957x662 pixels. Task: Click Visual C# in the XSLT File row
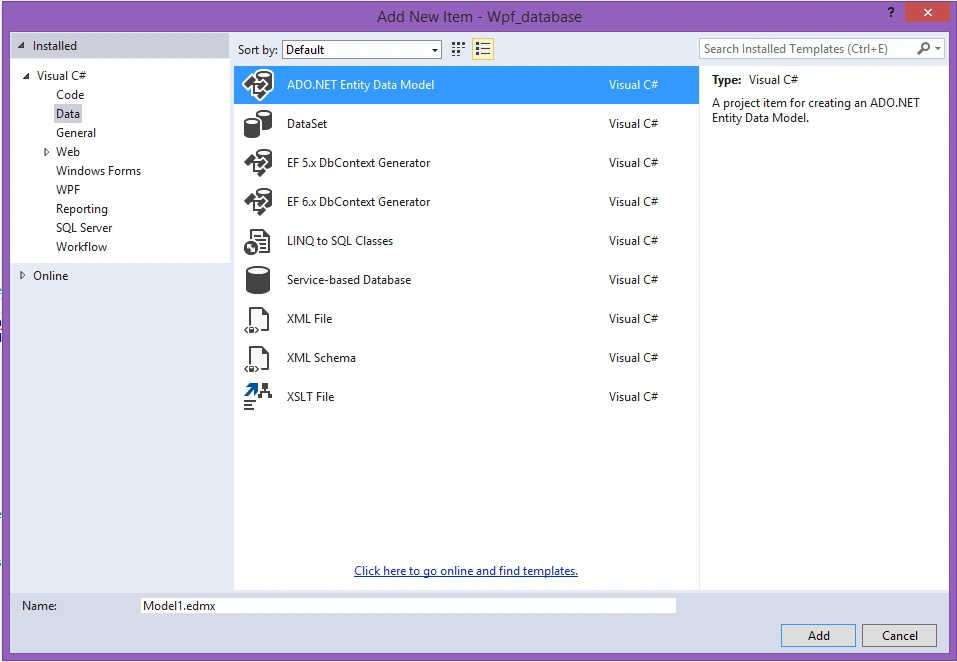click(x=634, y=397)
